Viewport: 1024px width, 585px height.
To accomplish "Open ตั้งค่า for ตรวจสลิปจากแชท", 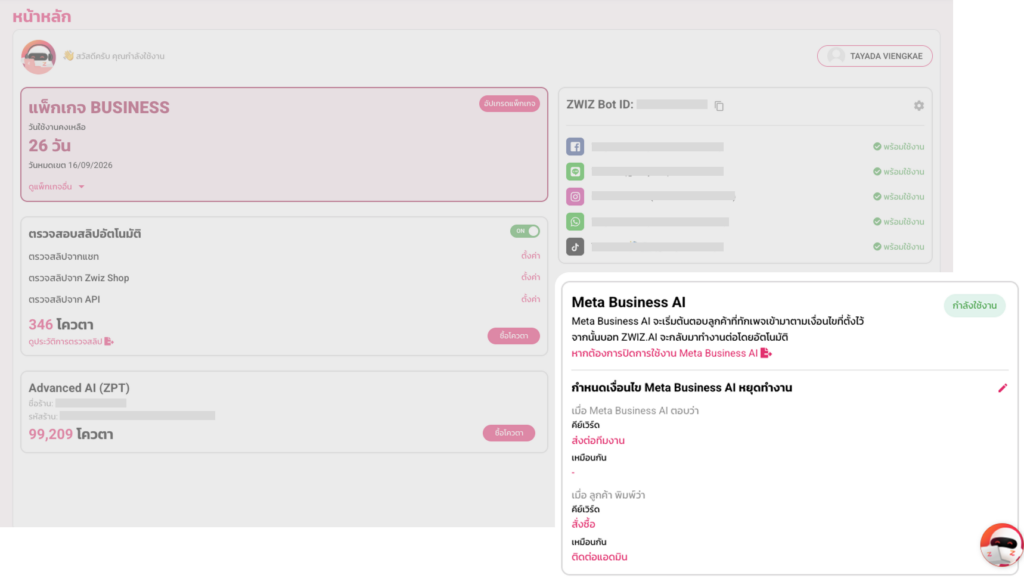I will [530, 256].
